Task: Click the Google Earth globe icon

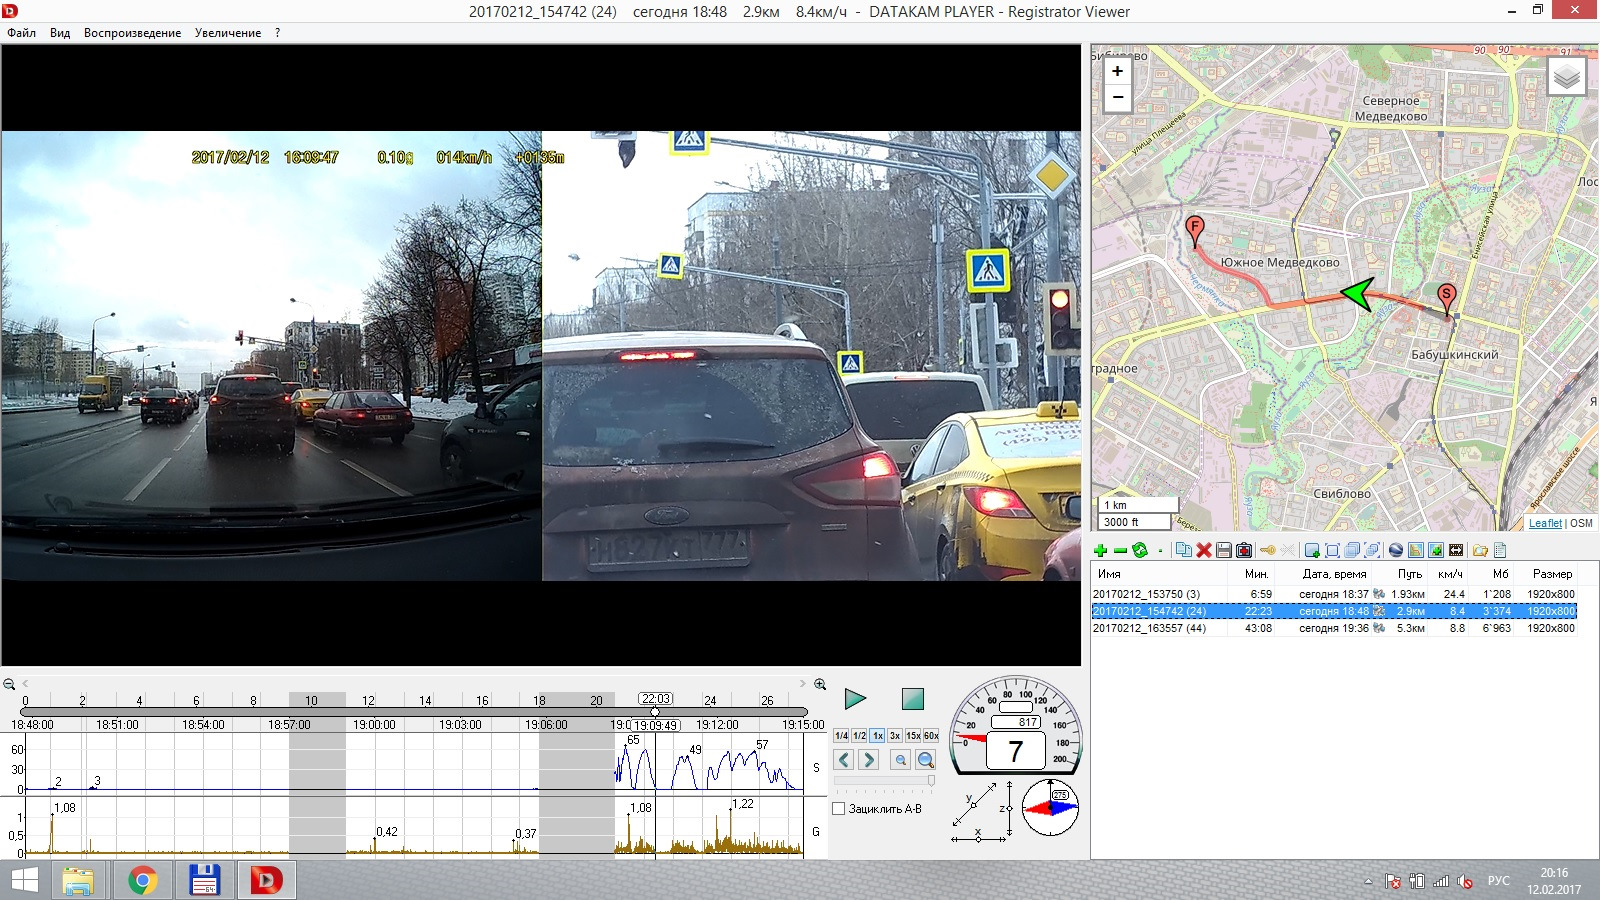Action: click(x=1396, y=551)
